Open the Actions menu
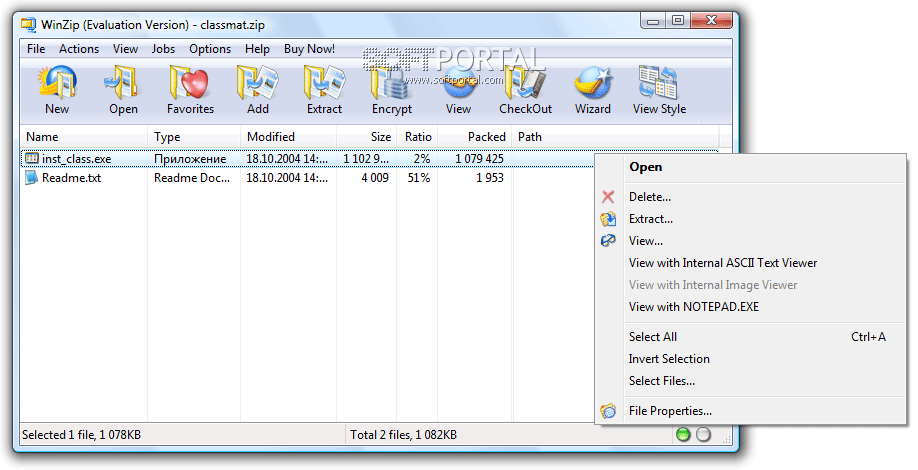This screenshot has height=470, width=918. coord(79,49)
